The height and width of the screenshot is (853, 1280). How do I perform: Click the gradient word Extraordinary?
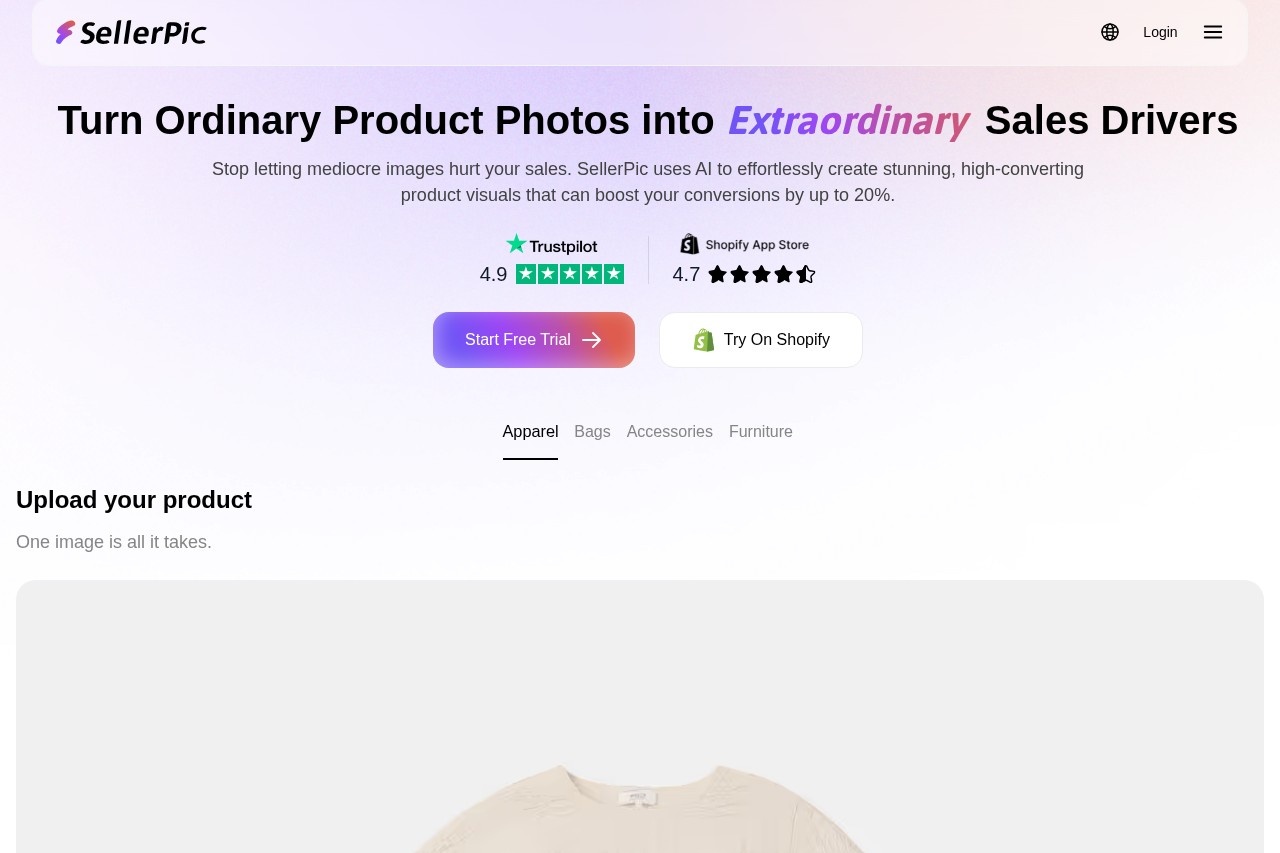849,121
